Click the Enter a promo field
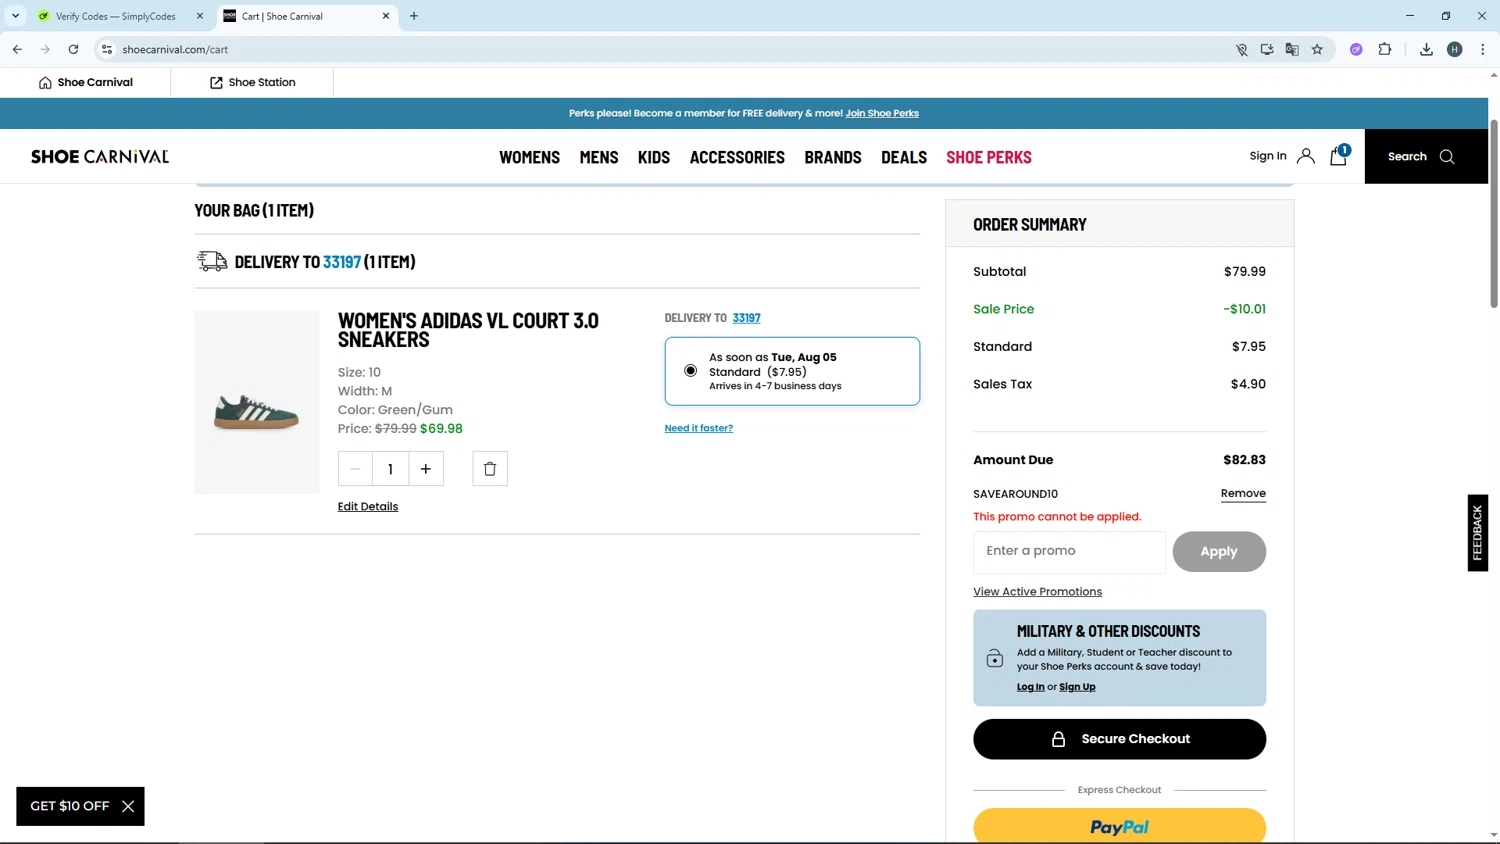This screenshot has width=1500, height=844. point(1069,551)
